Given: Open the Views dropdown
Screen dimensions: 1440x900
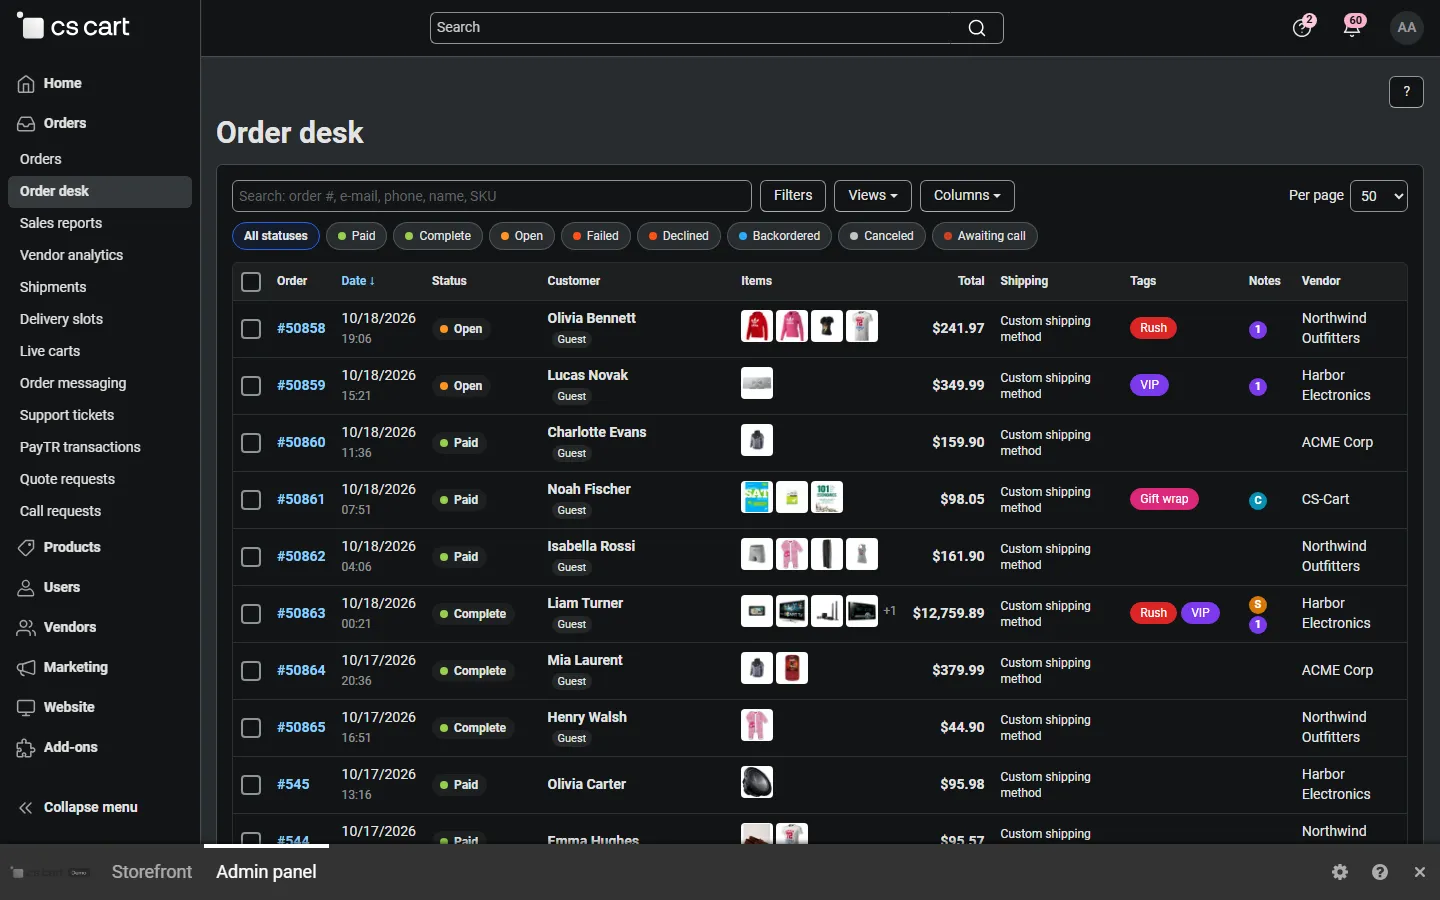Looking at the screenshot, I should 872,196.
